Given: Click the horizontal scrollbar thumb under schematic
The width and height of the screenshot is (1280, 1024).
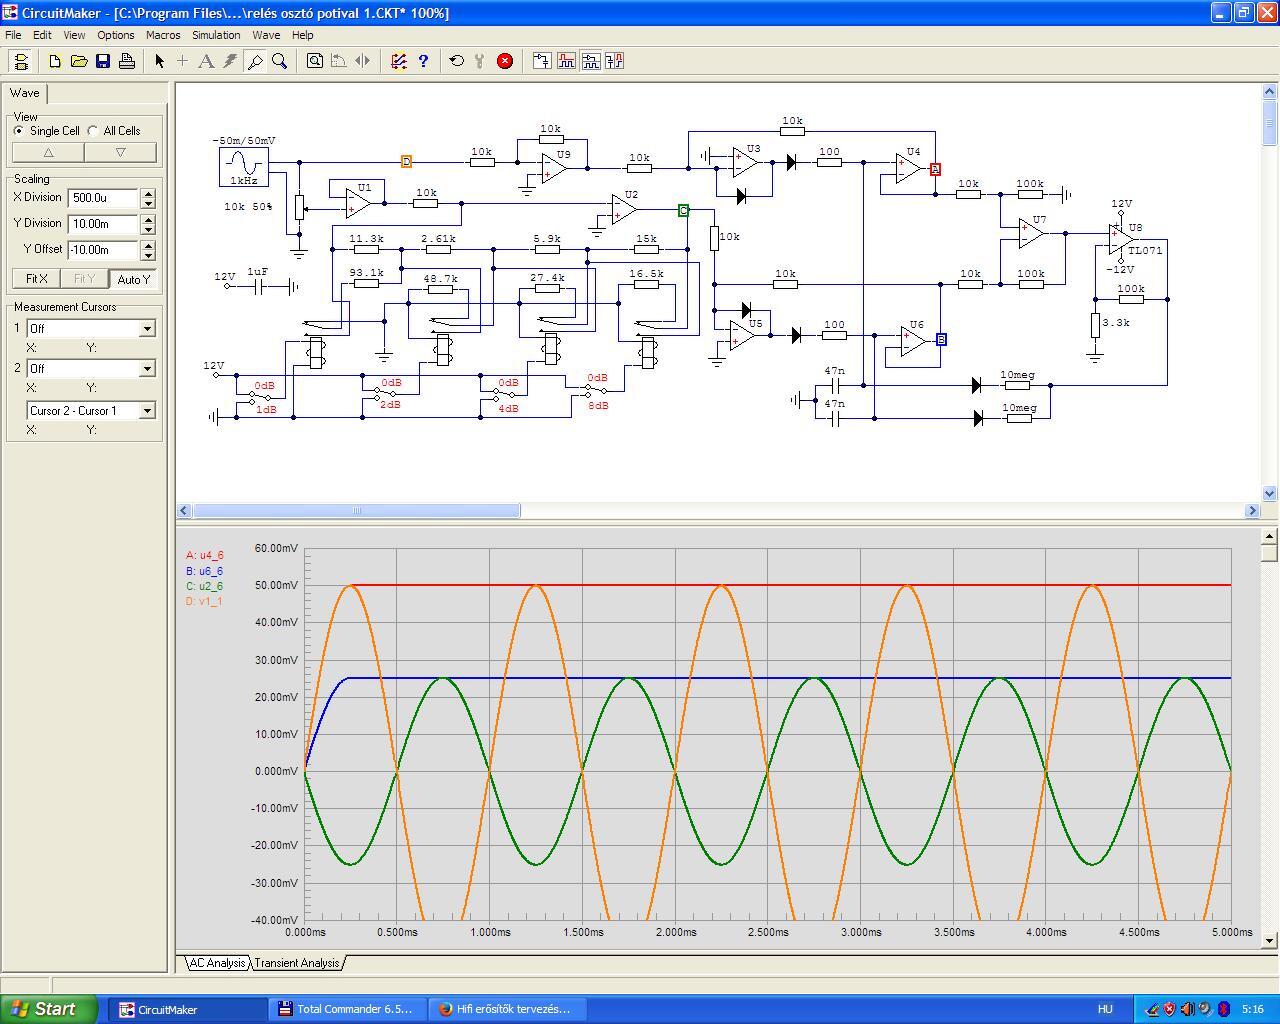Looking at the screenshot, I should [356, 511].
